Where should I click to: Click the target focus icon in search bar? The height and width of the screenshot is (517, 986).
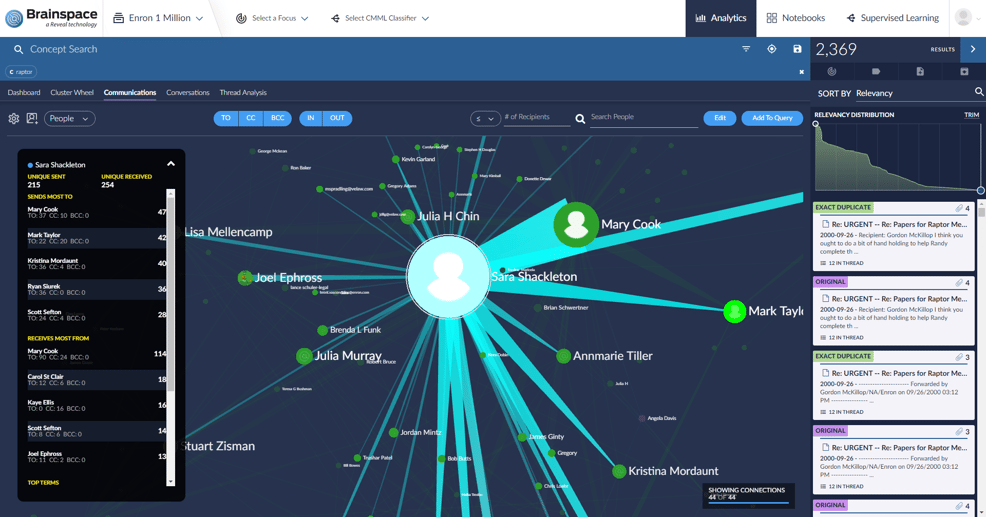click(772, 49)
